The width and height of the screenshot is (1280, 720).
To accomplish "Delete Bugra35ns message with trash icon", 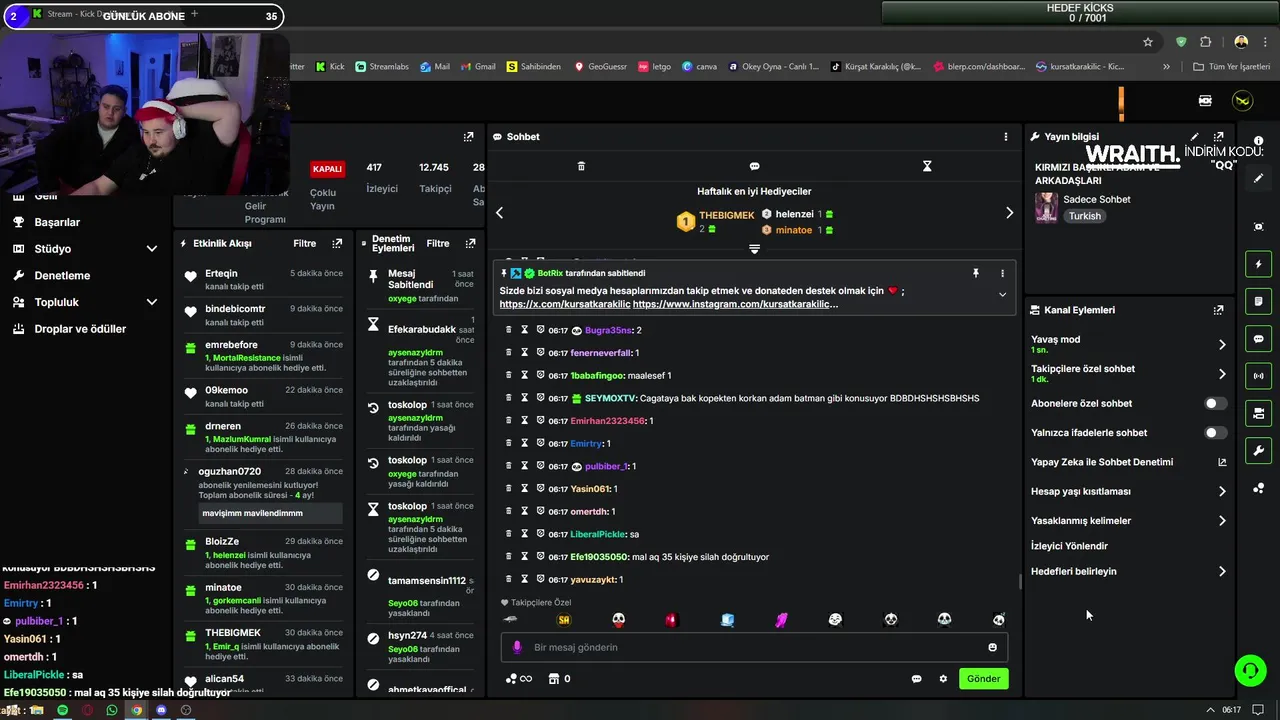I will tap(508, 330).
